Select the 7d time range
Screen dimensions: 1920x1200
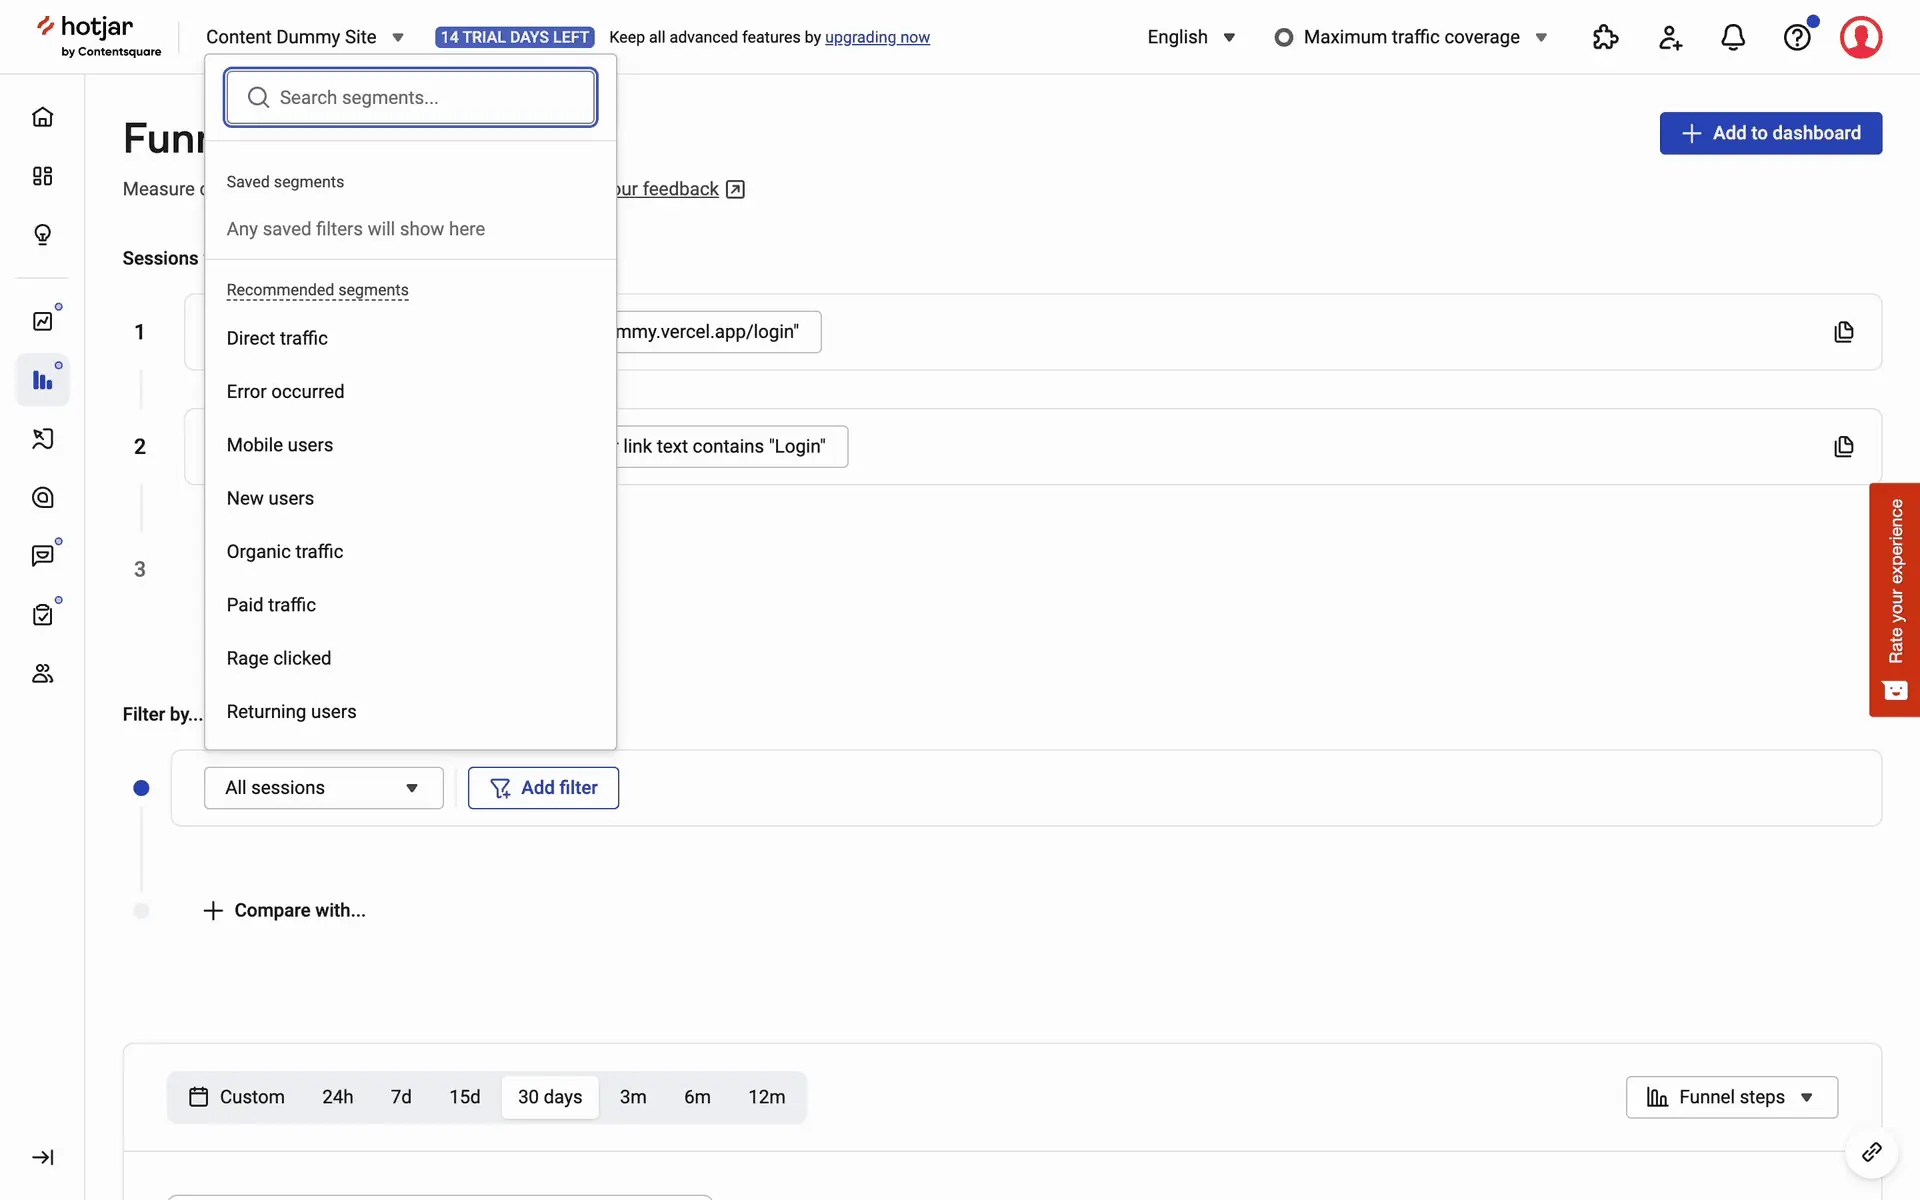pos(401,1097)
